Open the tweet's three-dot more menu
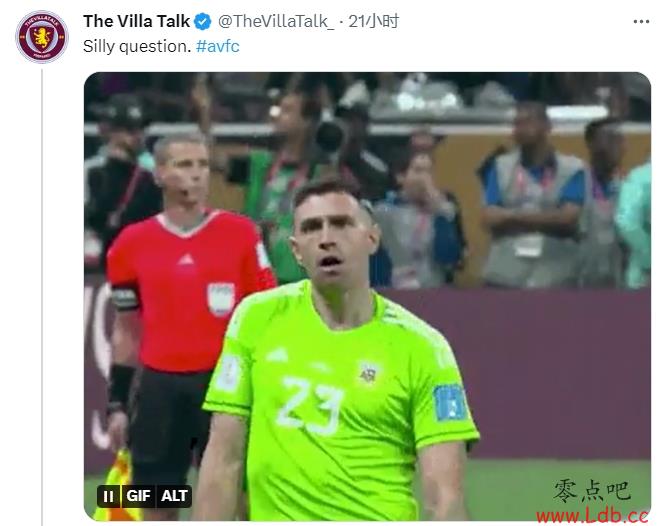The width and height of the screenshot is (658, 526). coord(641,21)
